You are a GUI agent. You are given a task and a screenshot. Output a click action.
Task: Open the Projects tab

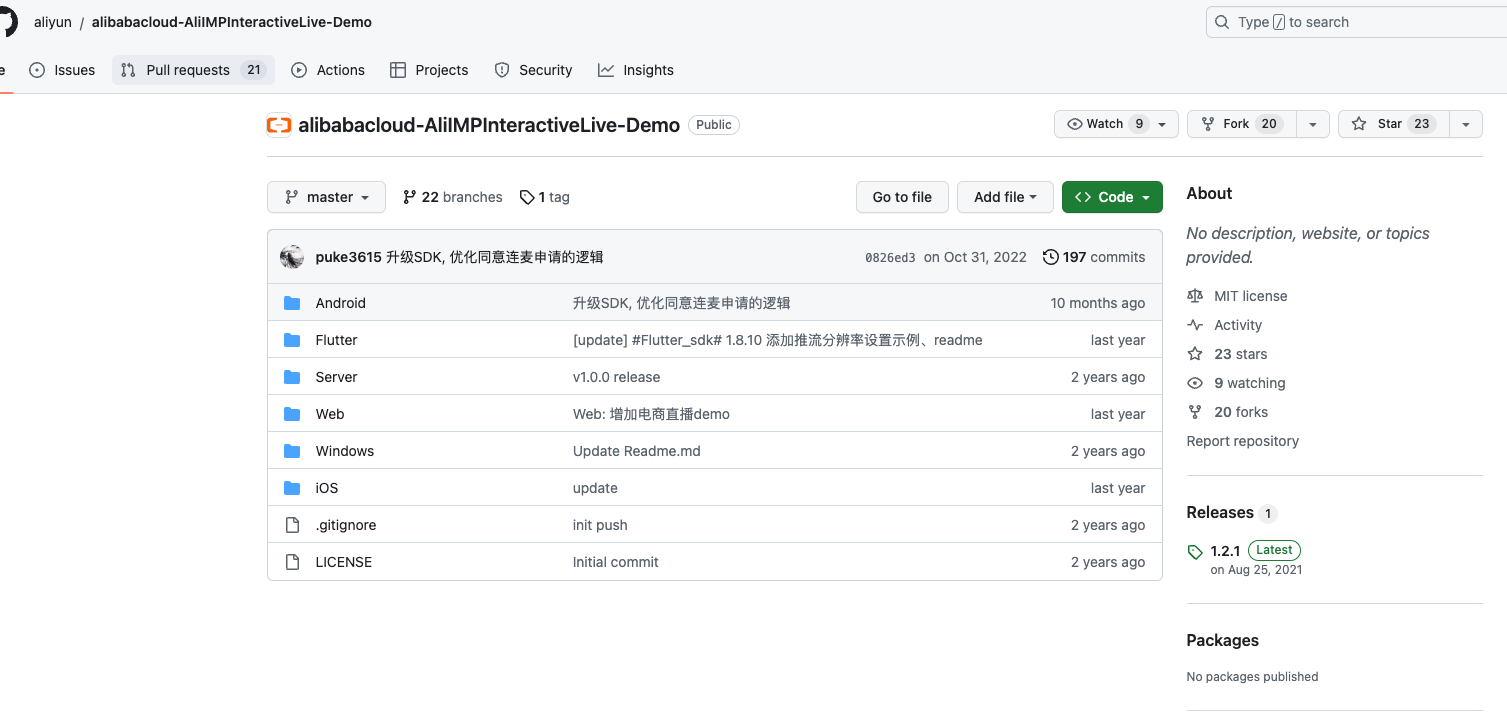coord(429,70)
